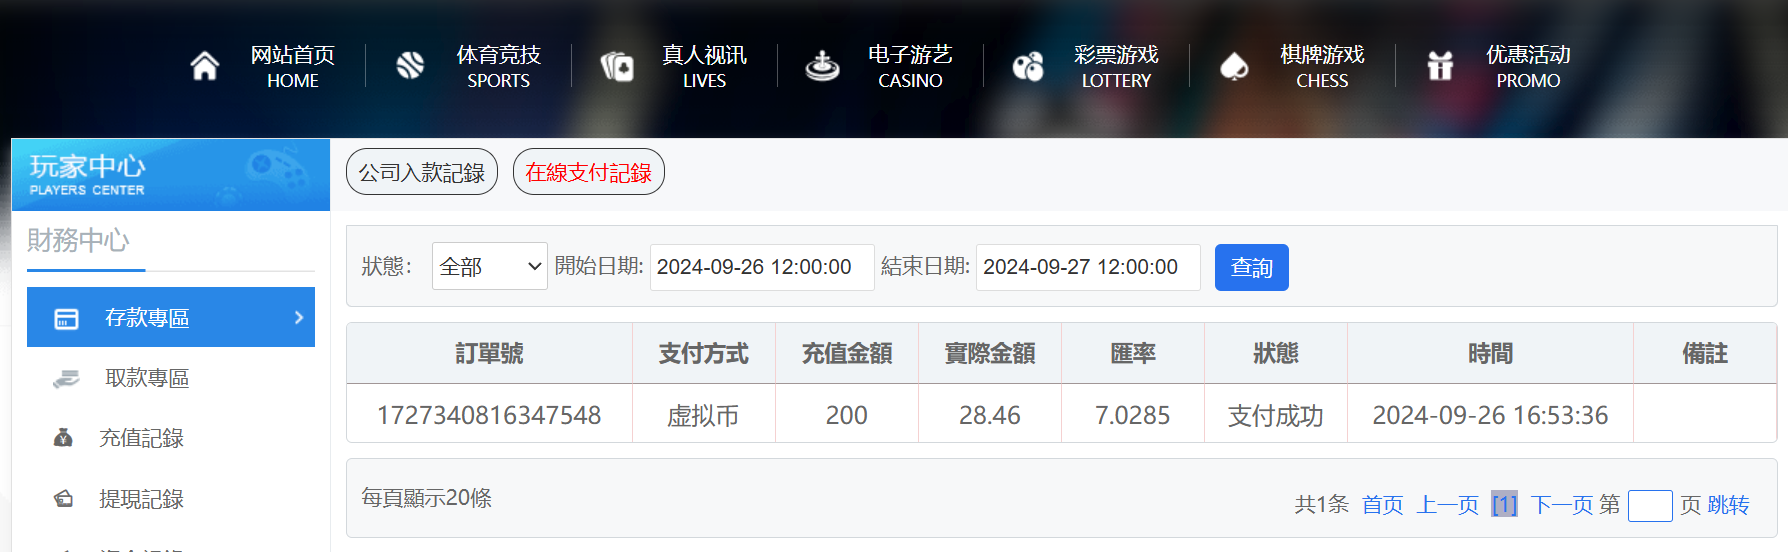
Task: Click the Lottery balls icon
Action: pyautogui.click(x=1028, y=67)
